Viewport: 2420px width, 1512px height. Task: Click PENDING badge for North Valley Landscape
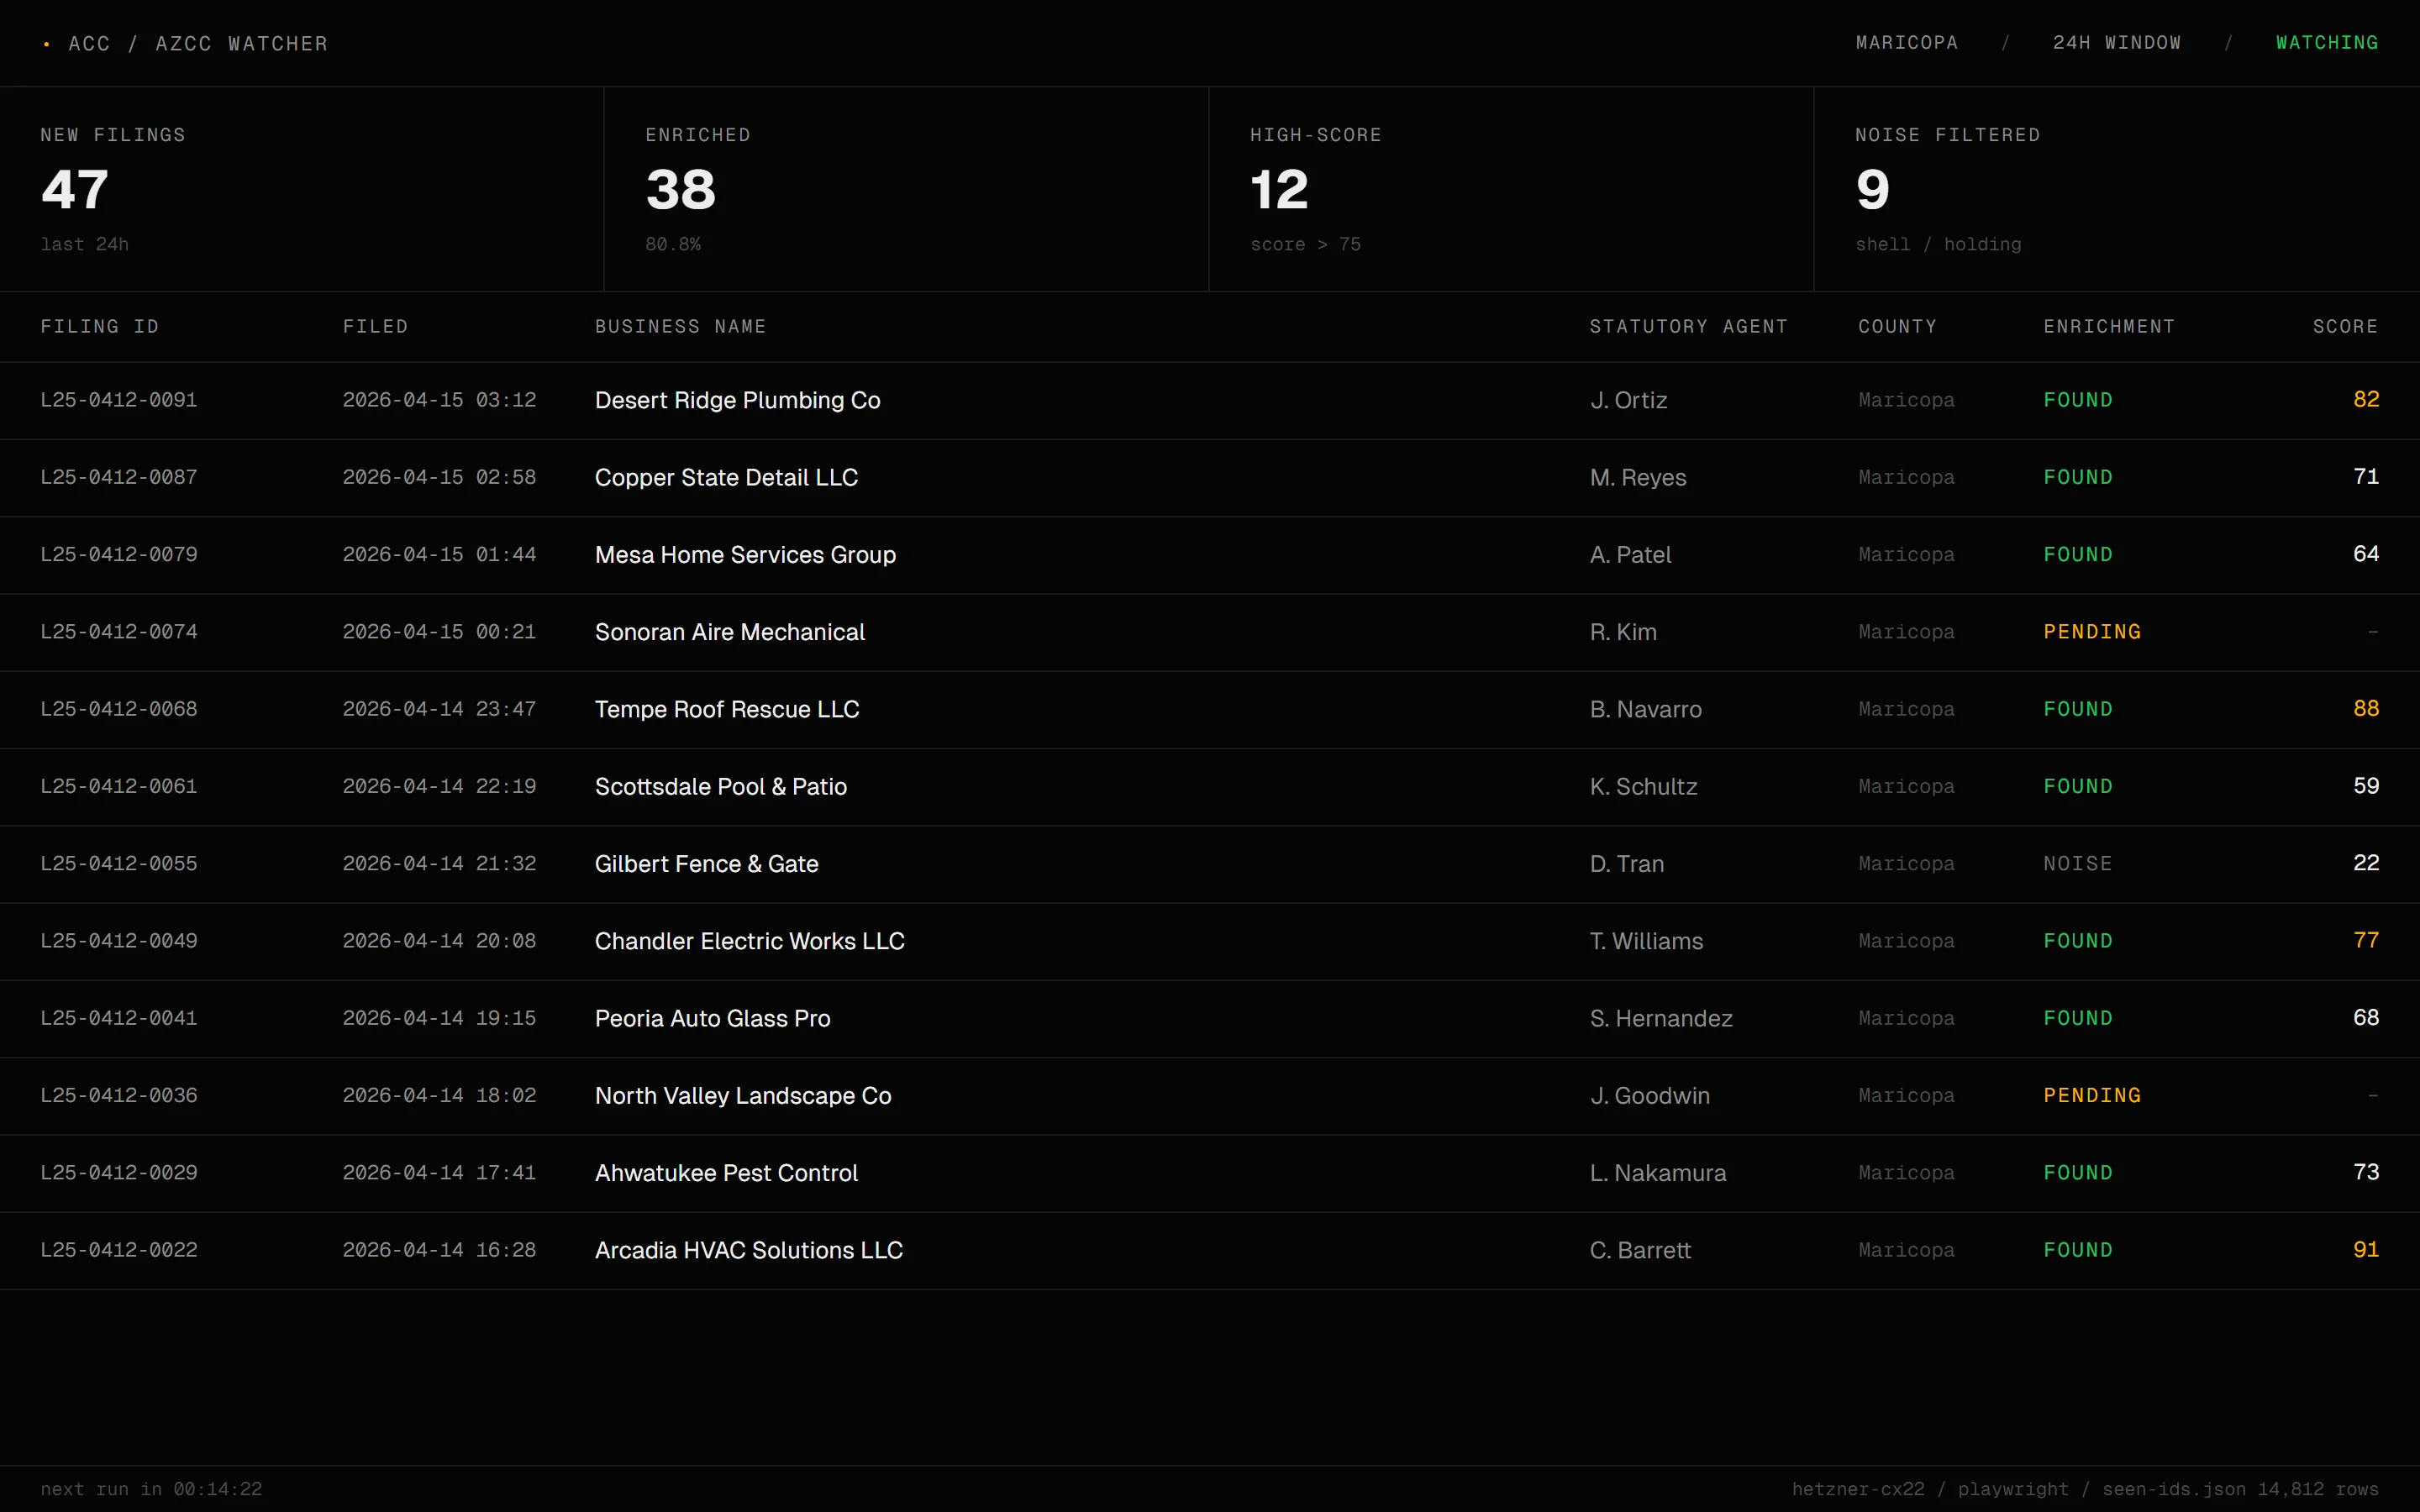point(2091,1096)
